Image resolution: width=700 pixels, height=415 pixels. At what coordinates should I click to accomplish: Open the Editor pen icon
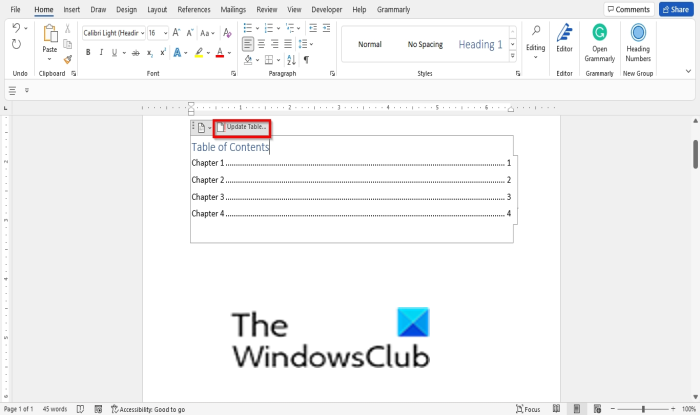564,33
